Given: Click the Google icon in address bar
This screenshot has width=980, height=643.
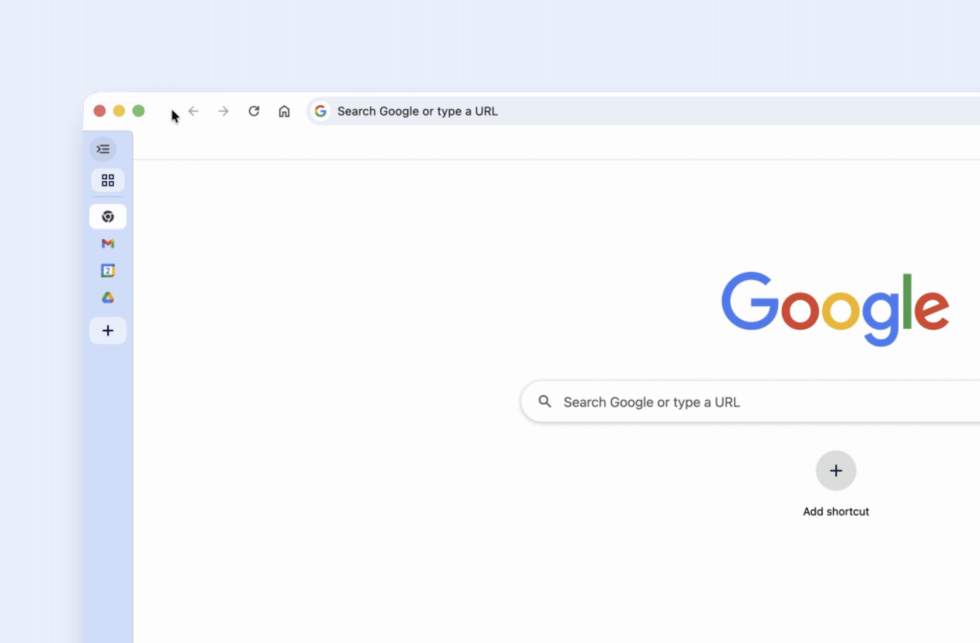Looking at the screenshot, I should (321, 111).
